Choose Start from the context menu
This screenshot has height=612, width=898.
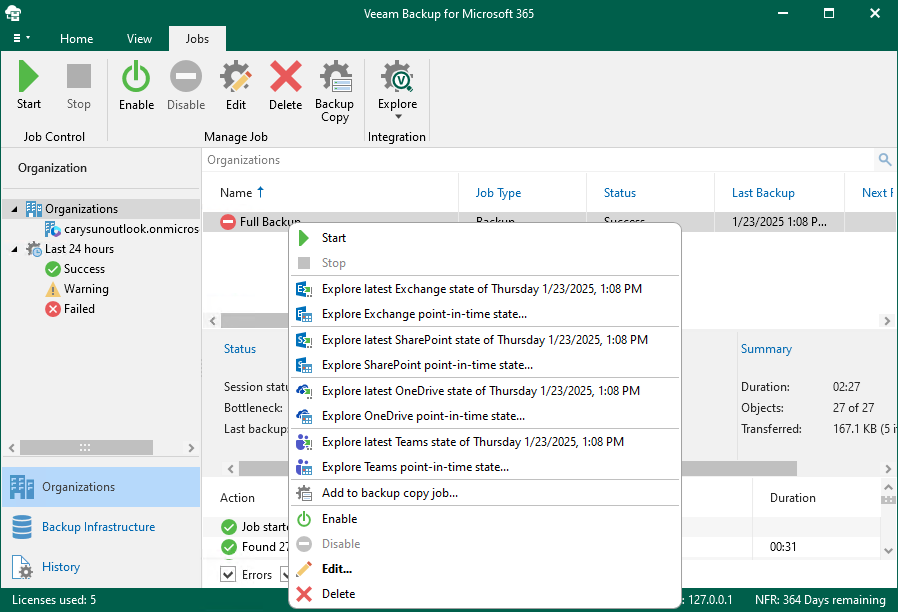click(485, 238)
